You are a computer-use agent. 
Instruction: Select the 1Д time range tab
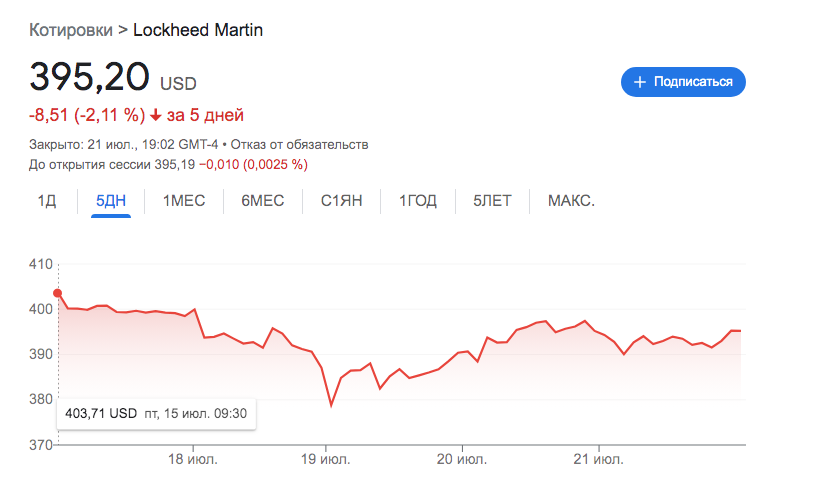tap(47, 201)
